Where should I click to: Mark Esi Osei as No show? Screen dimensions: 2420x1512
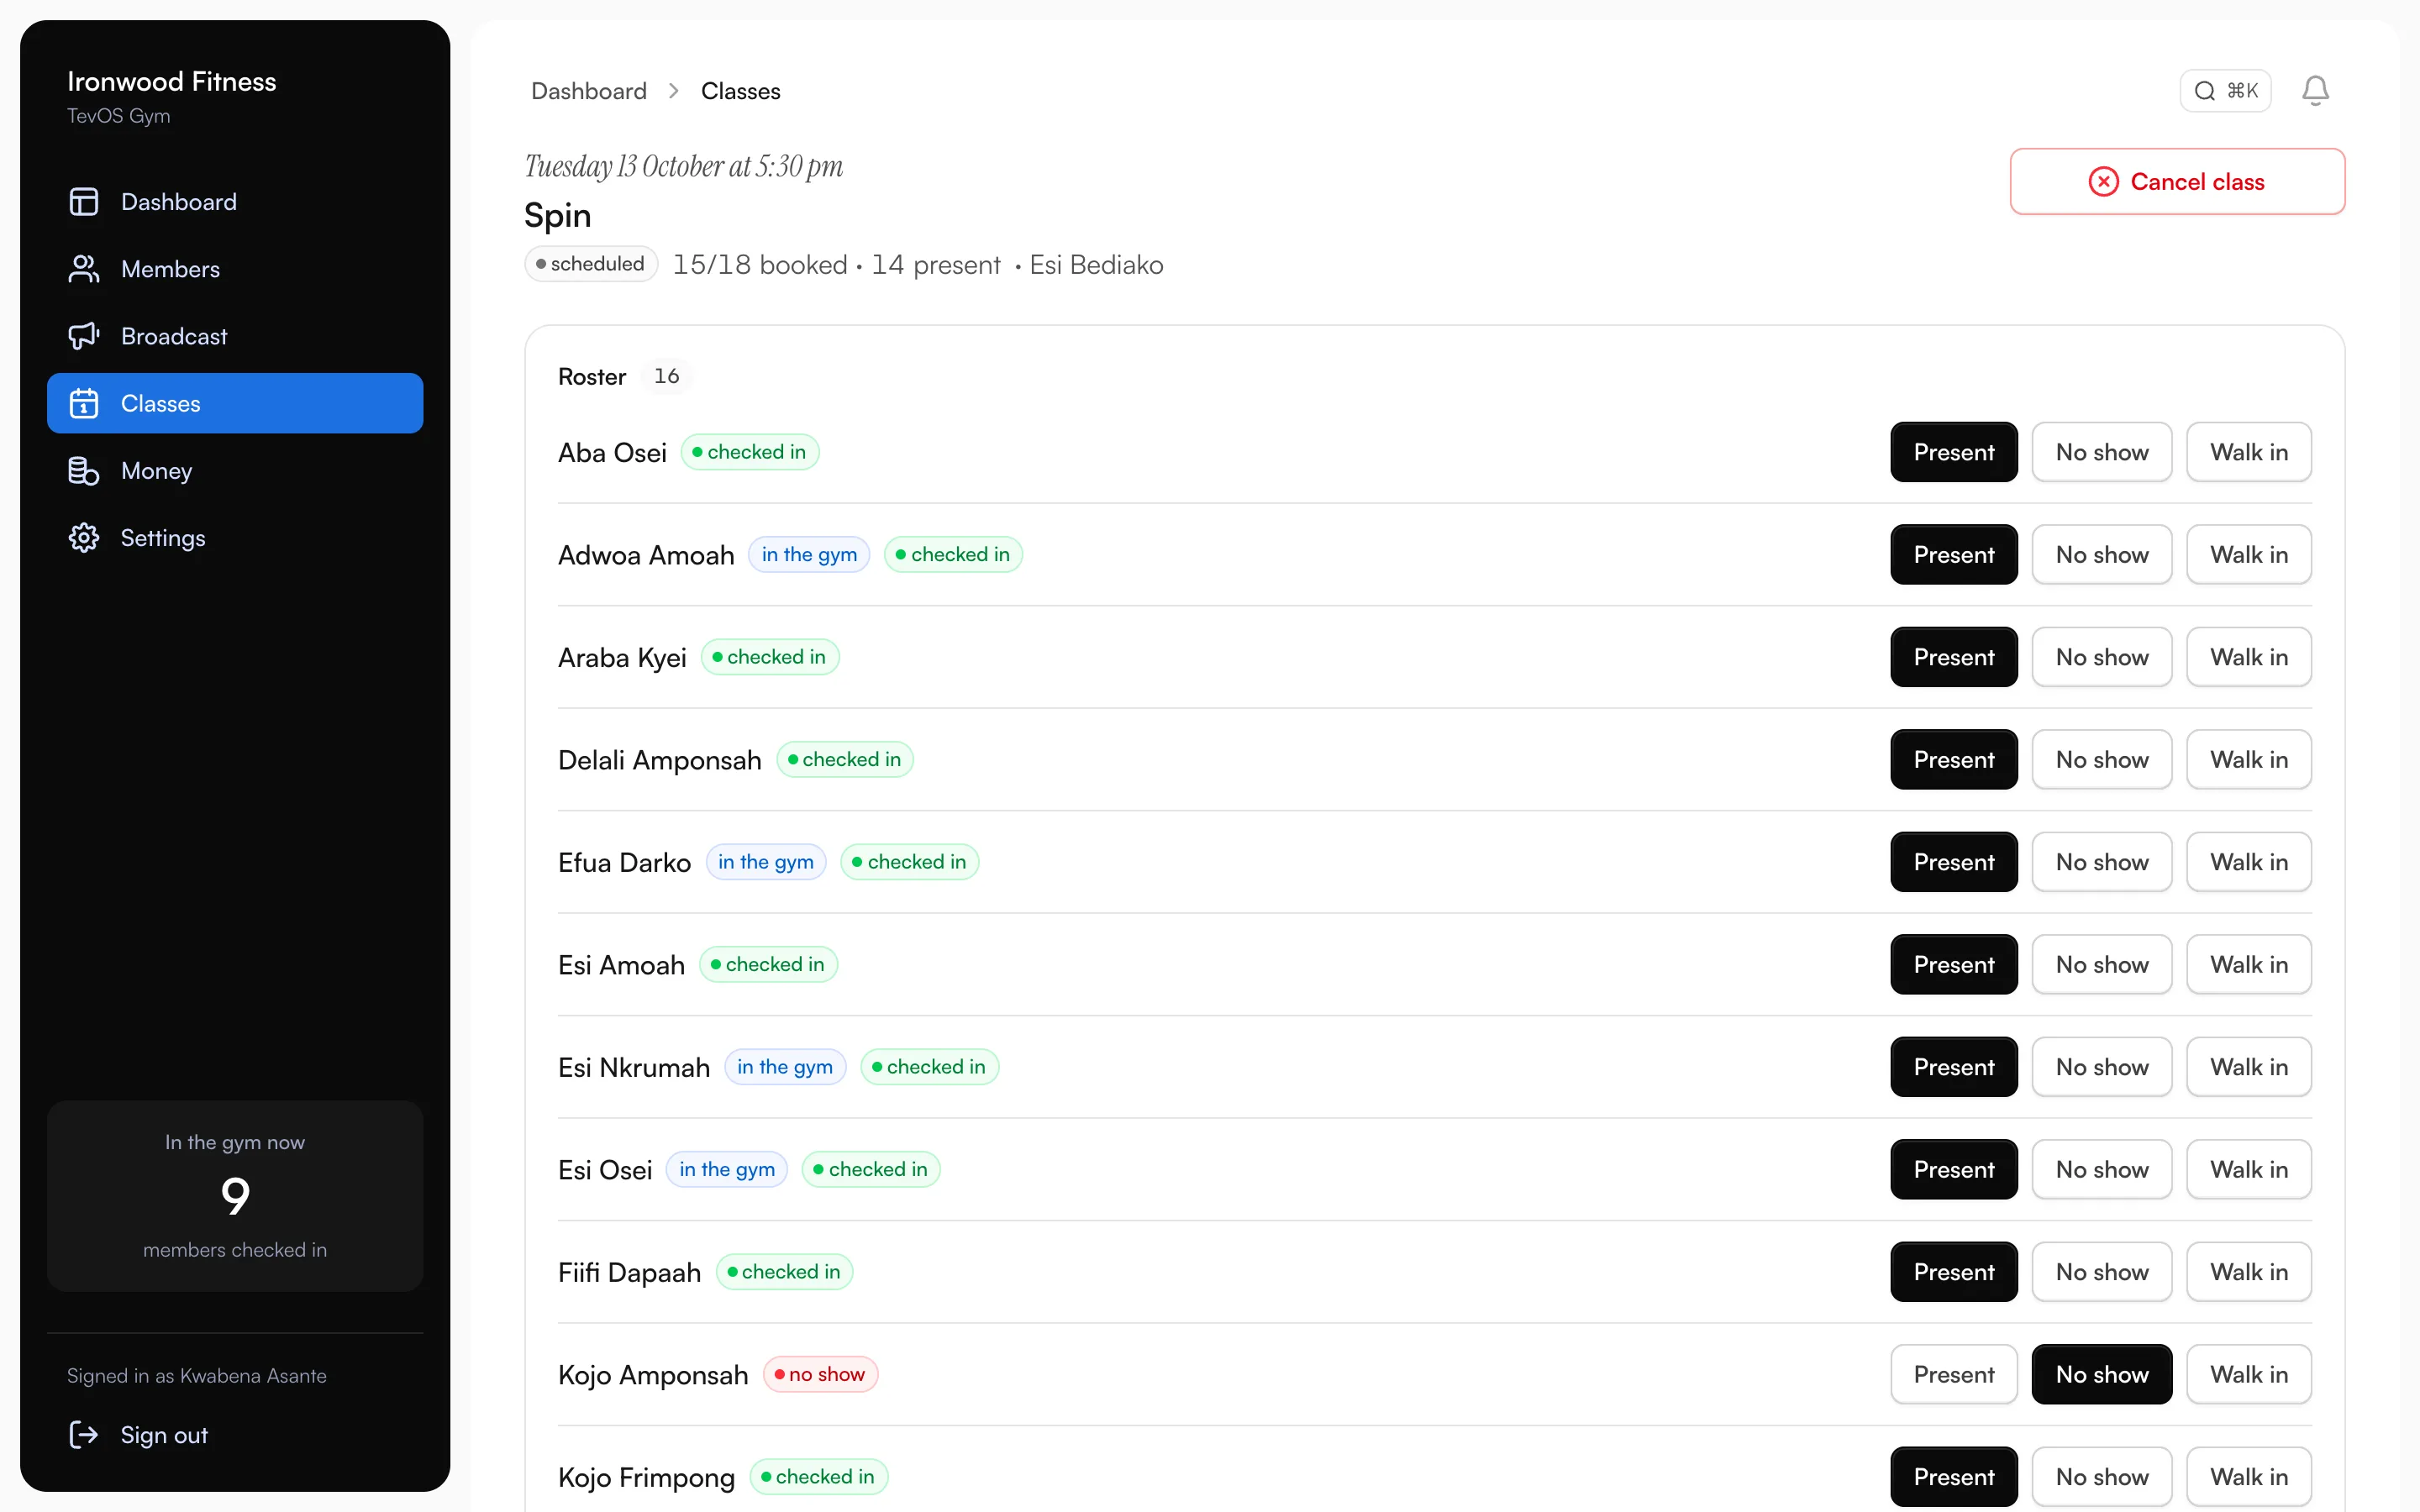[x=2101, y=1170]
